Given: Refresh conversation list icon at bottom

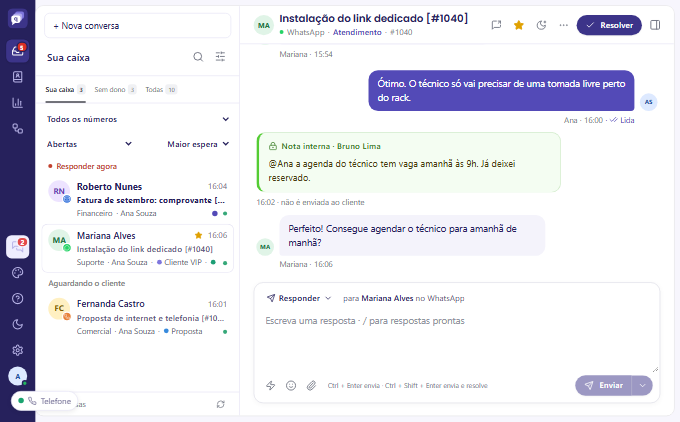Looking at the screenshot, I should [221, 404].
